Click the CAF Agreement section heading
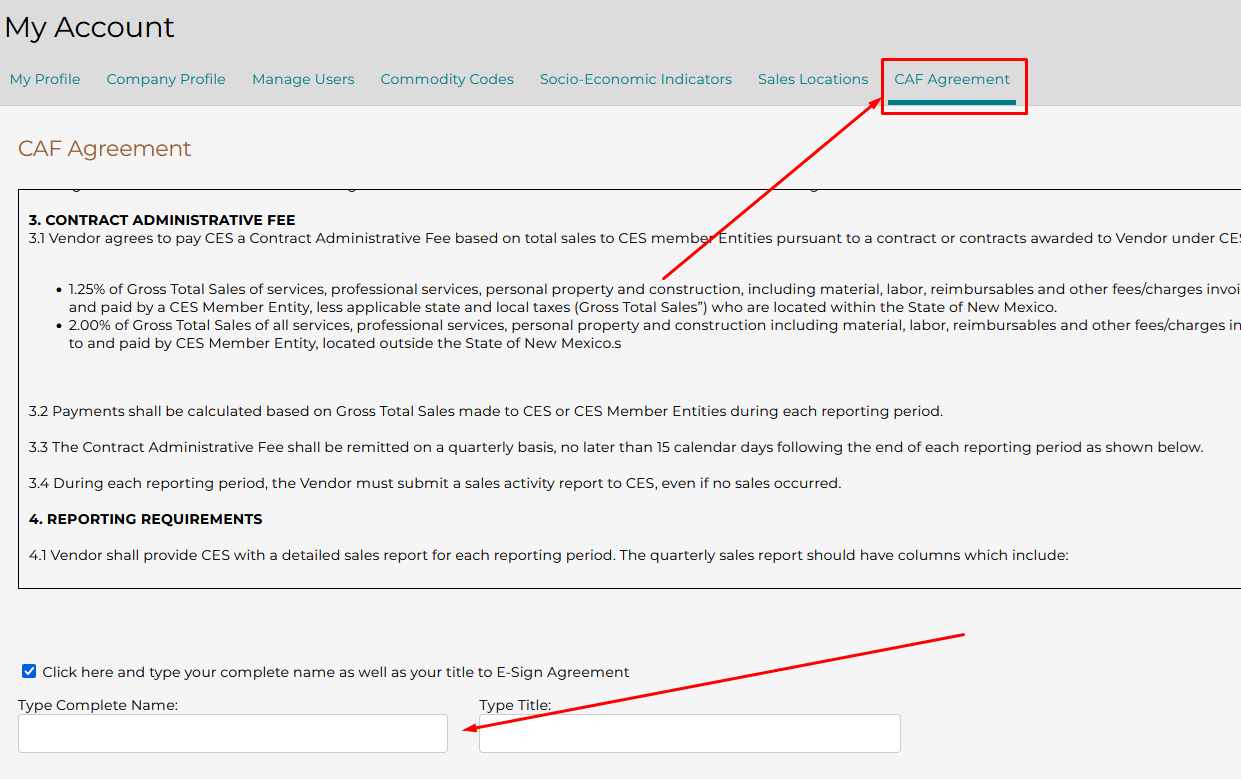 coord(105,149)
